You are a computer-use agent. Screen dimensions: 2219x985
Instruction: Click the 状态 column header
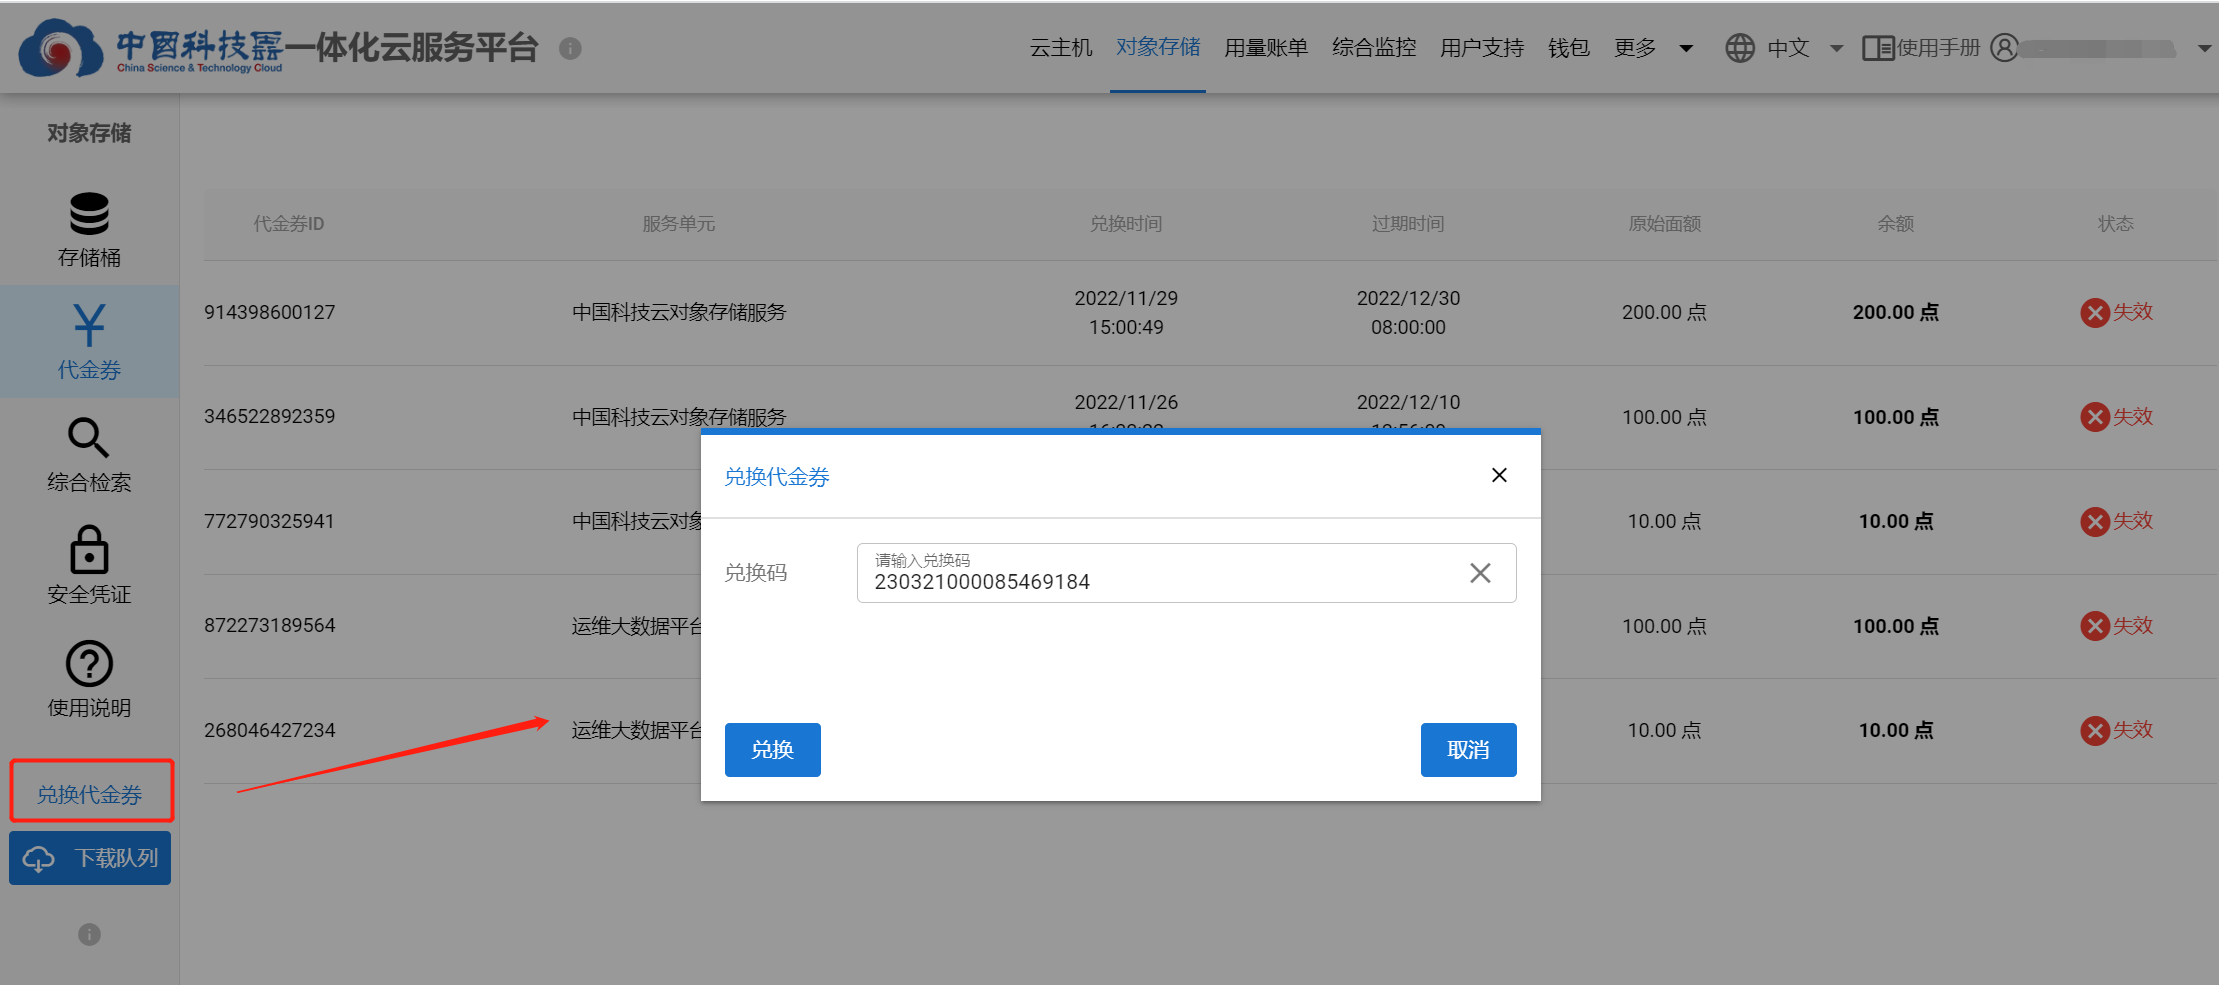(x=2116, y=224)
